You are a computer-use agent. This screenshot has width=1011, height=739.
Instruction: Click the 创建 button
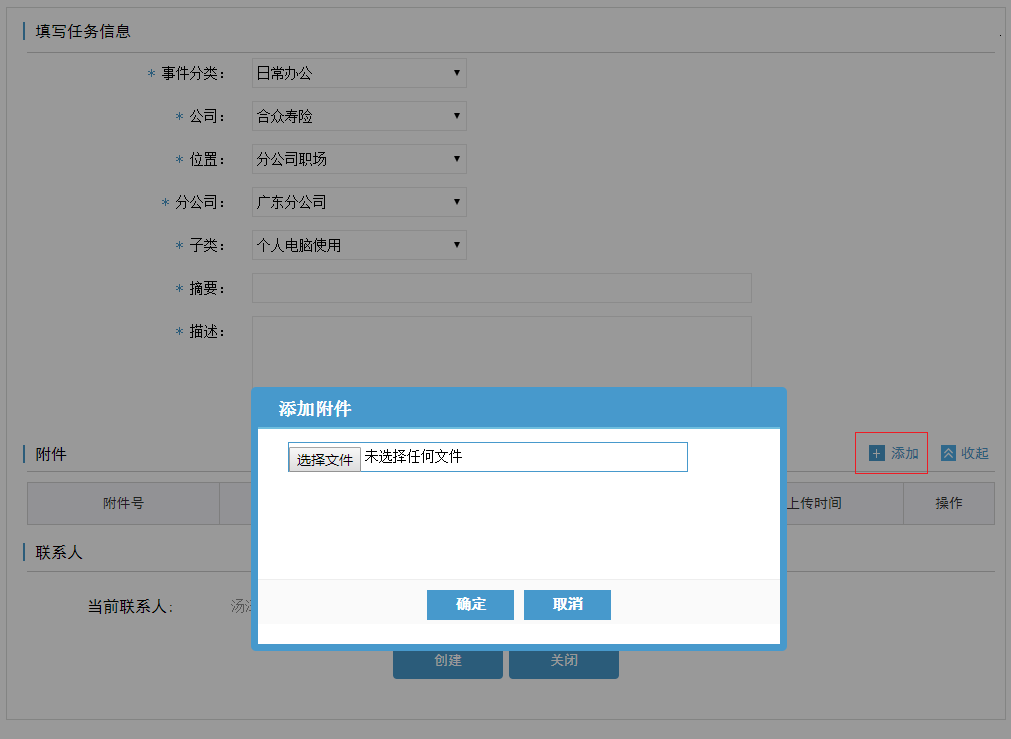[447, 663]
